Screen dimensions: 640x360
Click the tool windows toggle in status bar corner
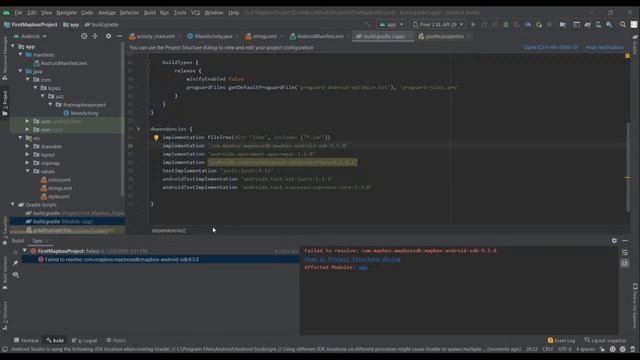[x=5, y=349]
